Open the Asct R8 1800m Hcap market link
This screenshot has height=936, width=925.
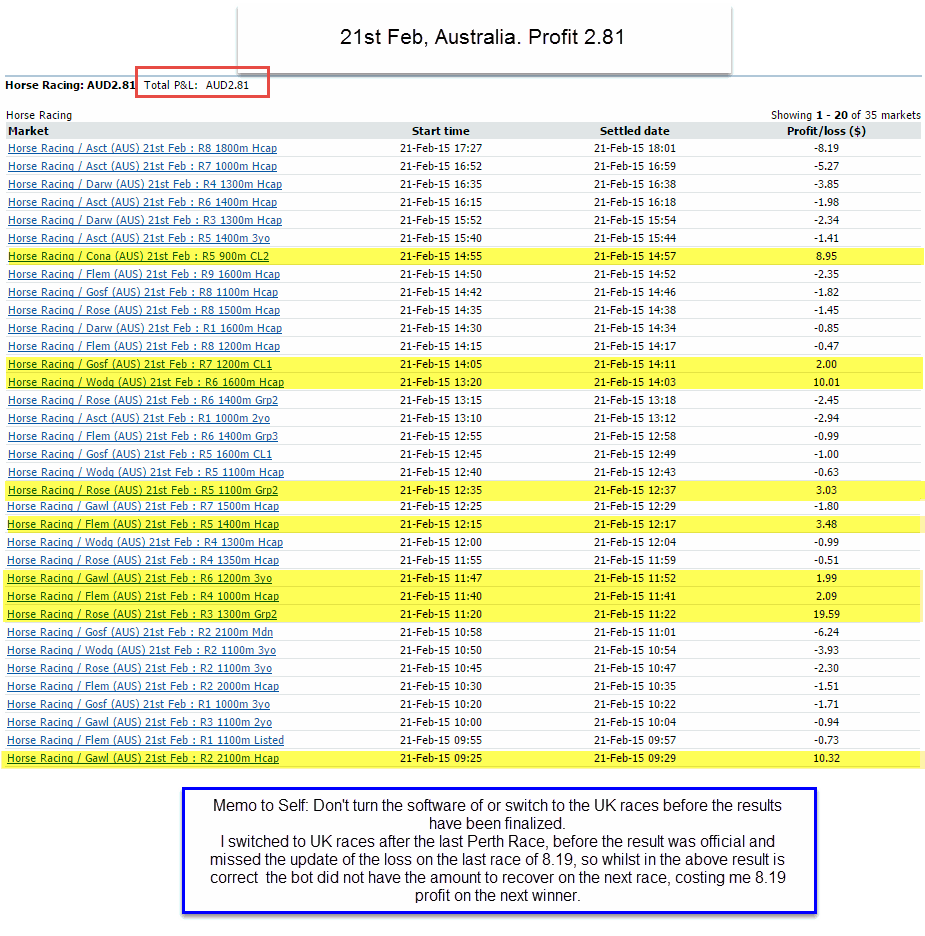click(x=142, y=148)
